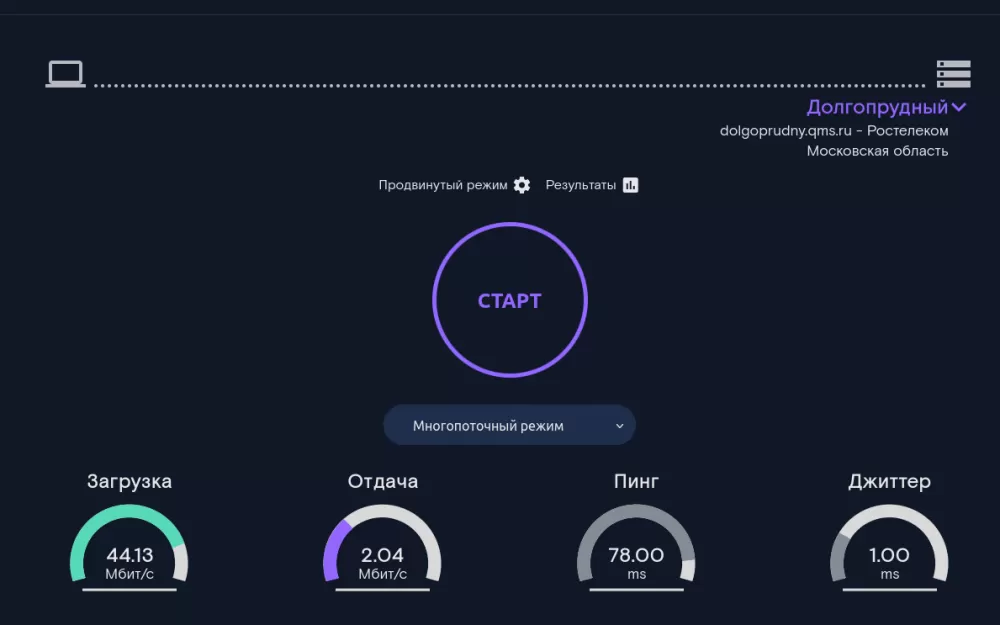Click the Джиттер label
This screenshot has width=1000, height=625.
pos(889,481)
